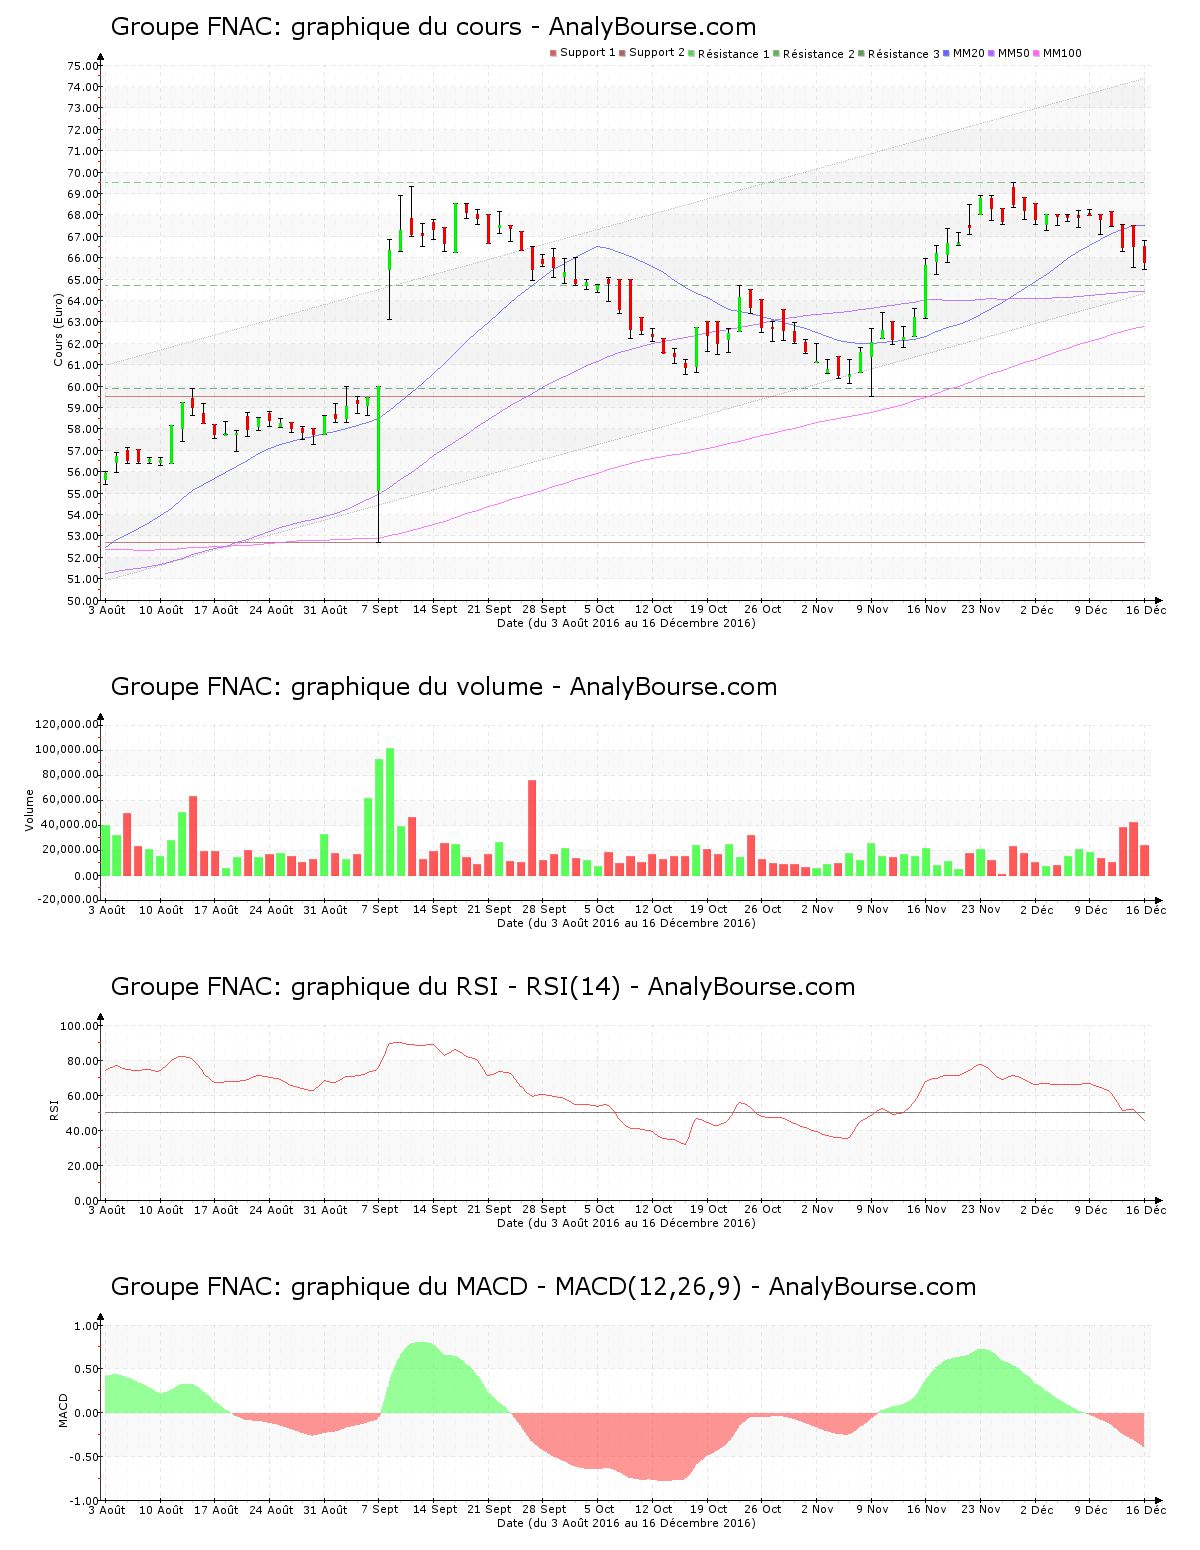
Task: Click the title 'Groupe FNAC: graphique du cours'
Action: 316,27
